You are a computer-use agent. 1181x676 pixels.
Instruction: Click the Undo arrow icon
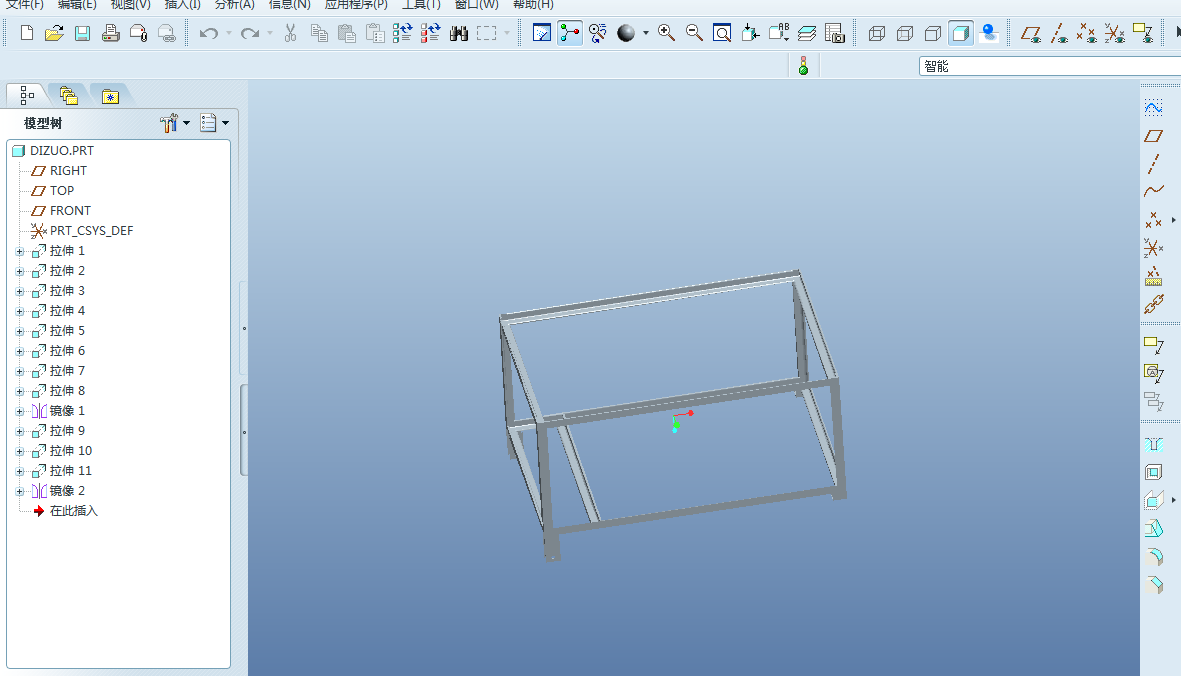209,33
